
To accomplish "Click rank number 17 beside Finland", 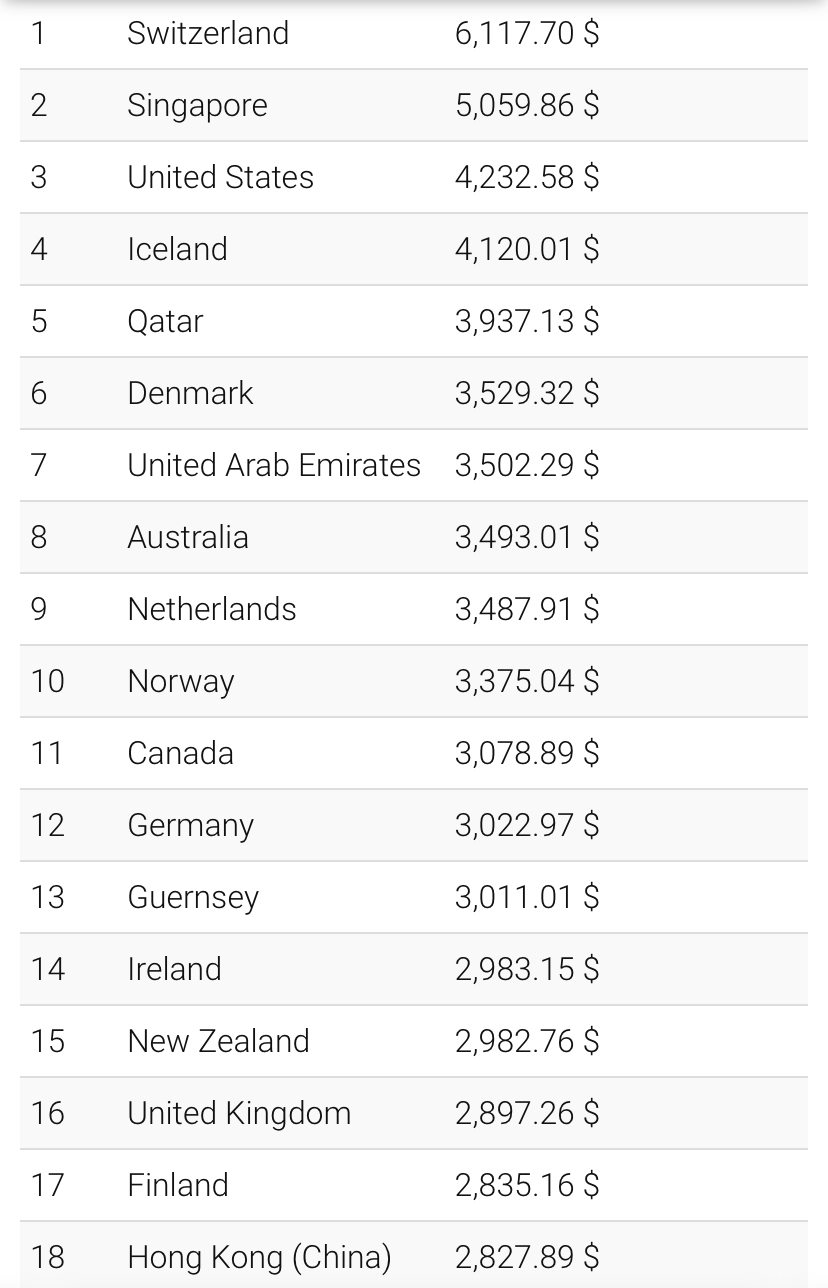I will 47,1185.
